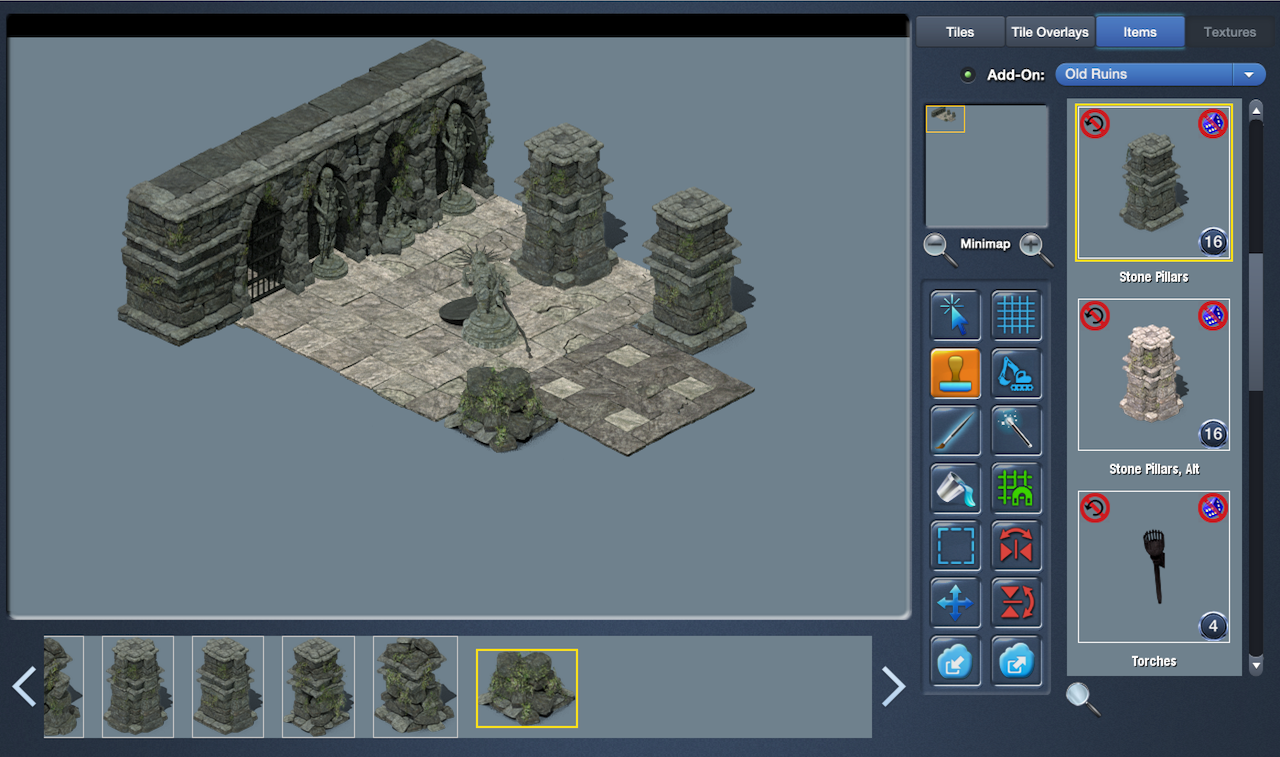
Task: Click the green grid dungeon tool
Action: 1016,488
